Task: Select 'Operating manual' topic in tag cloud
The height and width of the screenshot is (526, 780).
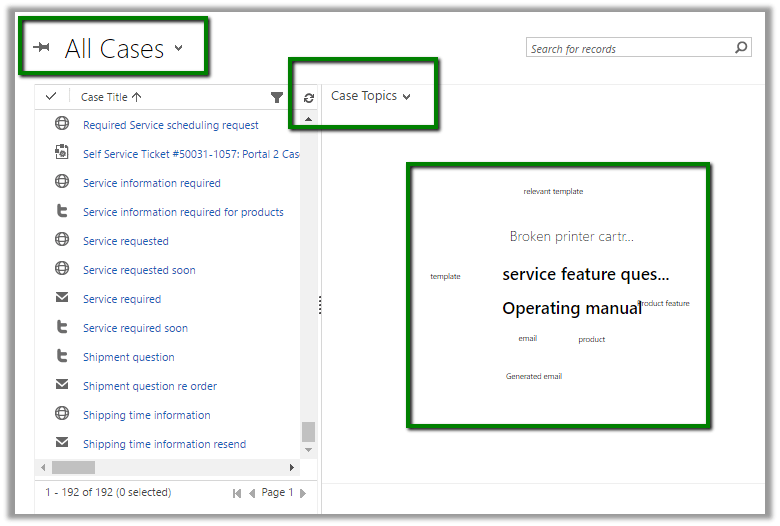Action: coord(571,308)
